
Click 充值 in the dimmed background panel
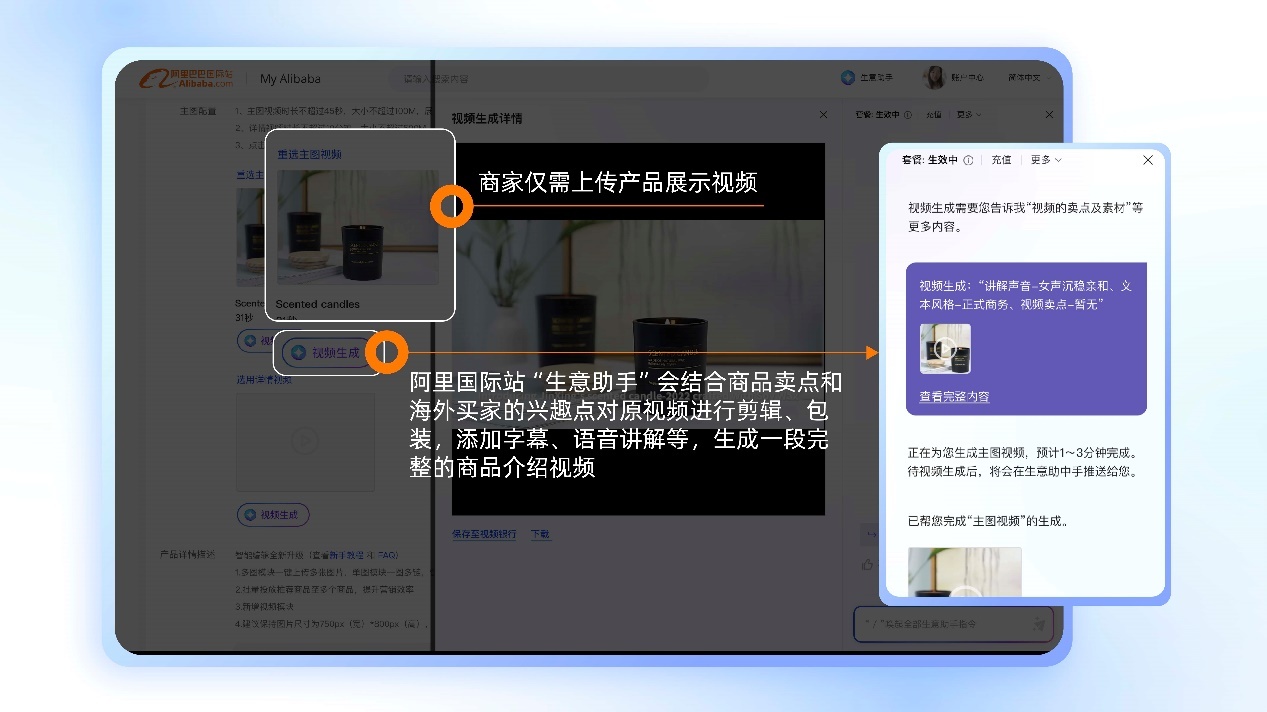[x=933, y=115]
